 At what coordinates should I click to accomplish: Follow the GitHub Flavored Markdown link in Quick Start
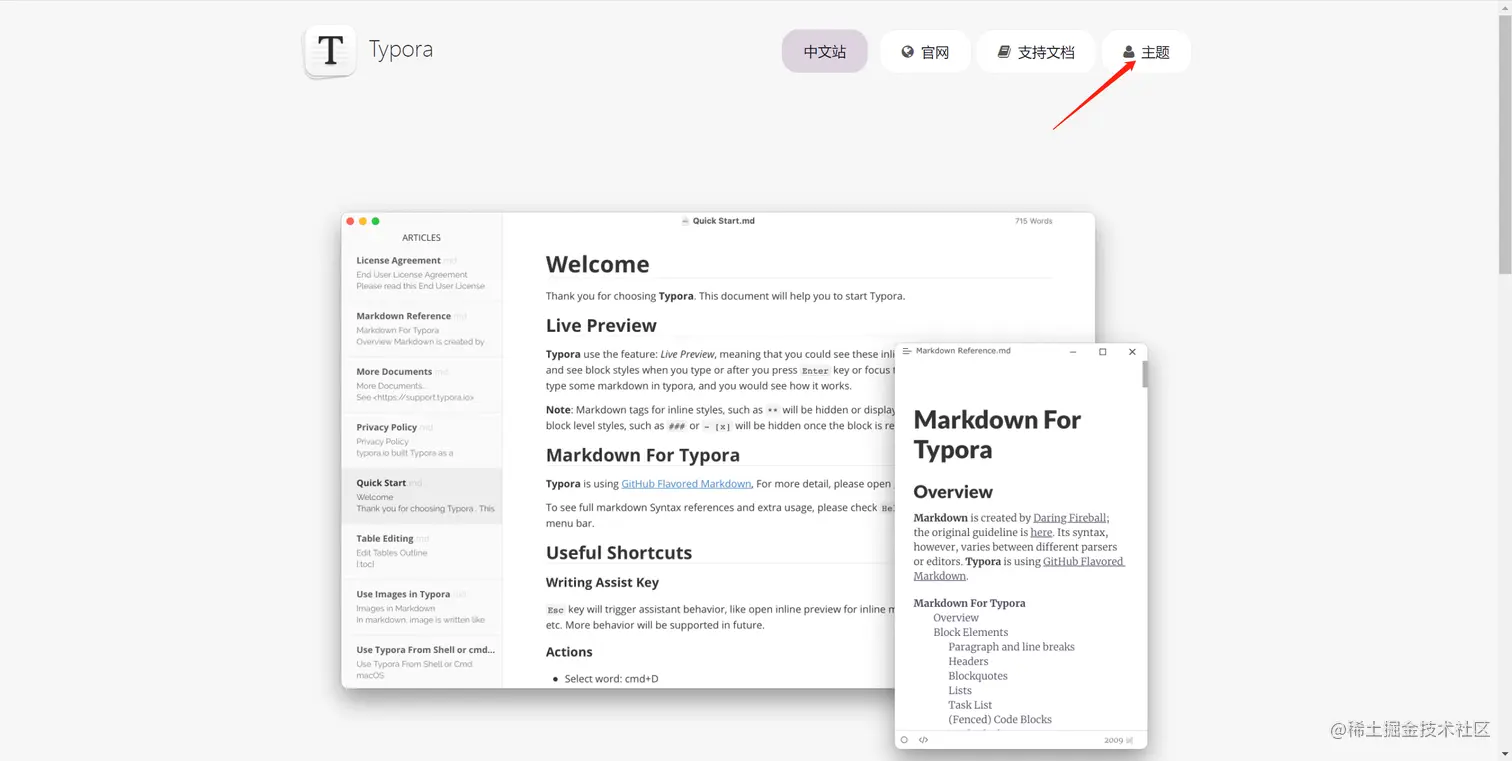click(x=686, y=484)
